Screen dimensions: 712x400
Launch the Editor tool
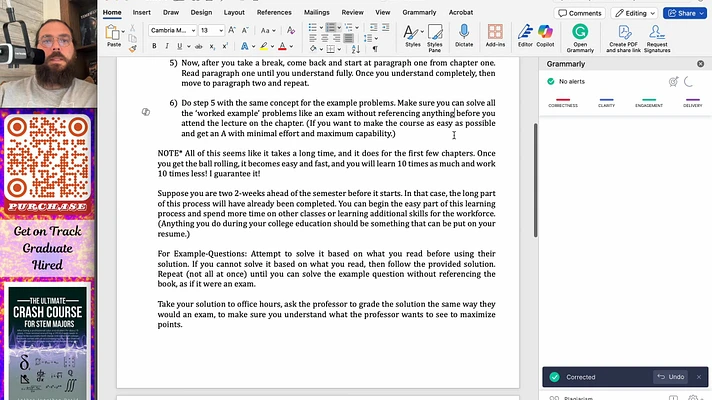pos(525,35)
